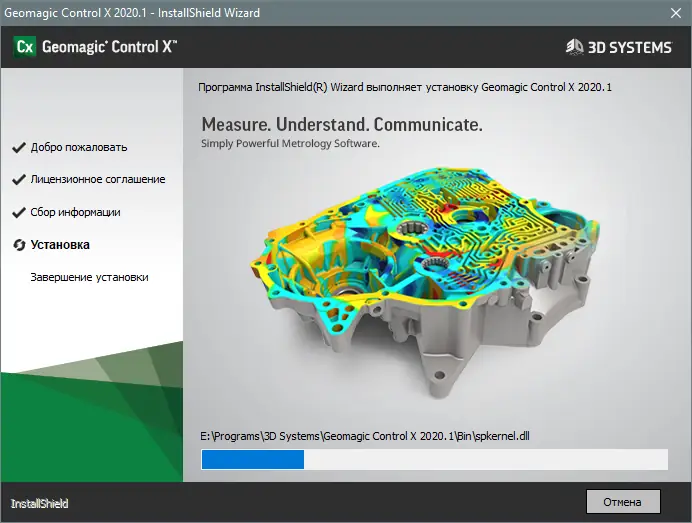The width and height of the screenshot is (692, 523).
Task: Click the InstallShield label in footer
Action: (x=40, y=504)
